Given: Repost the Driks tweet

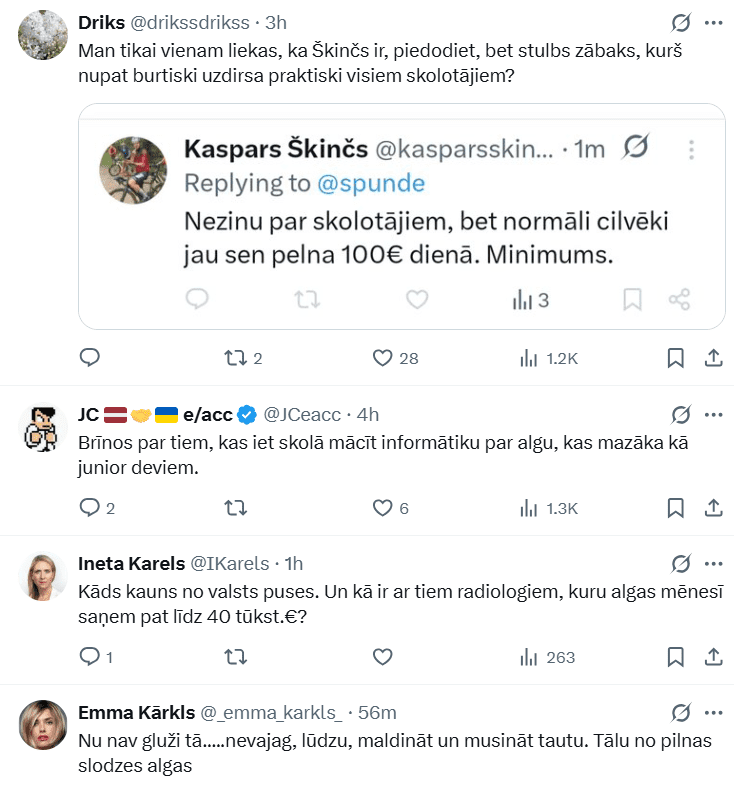Looking at the screenshot, I should (x=235, y=357).
